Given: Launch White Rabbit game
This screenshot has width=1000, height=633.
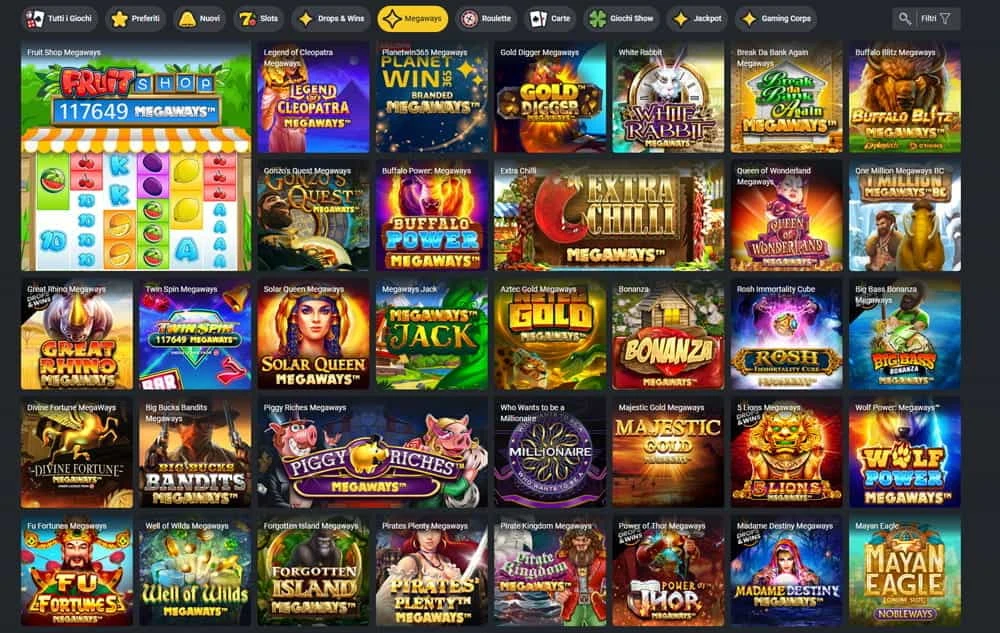Looking at the screenshot, I should pos(668,98).
